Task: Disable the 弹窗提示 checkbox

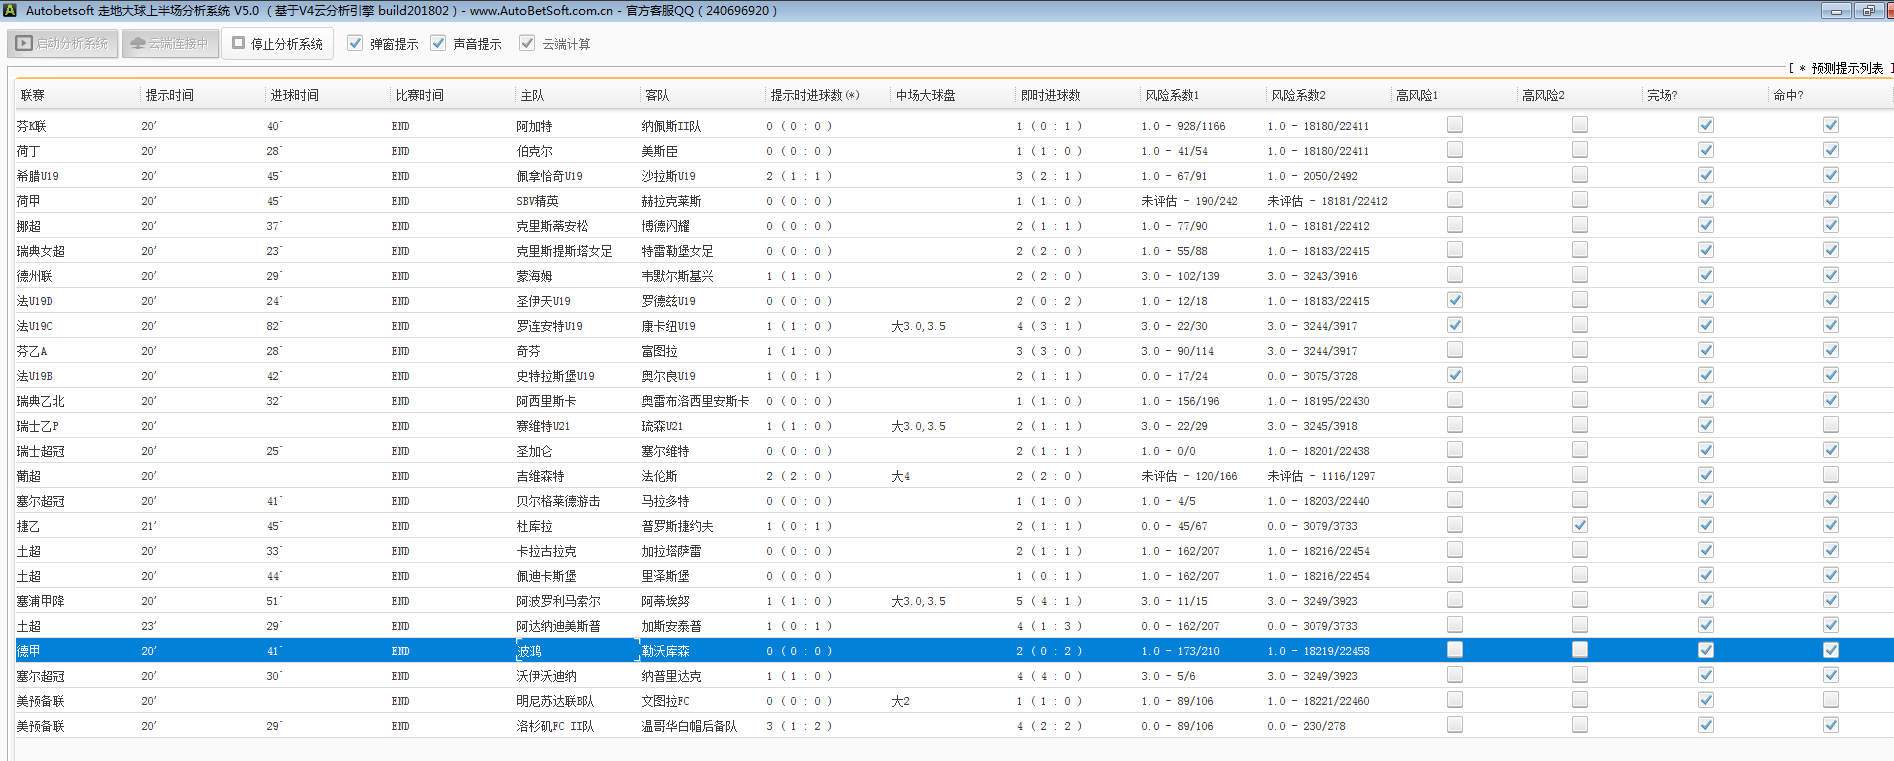Action: click(x=355, y=43)
